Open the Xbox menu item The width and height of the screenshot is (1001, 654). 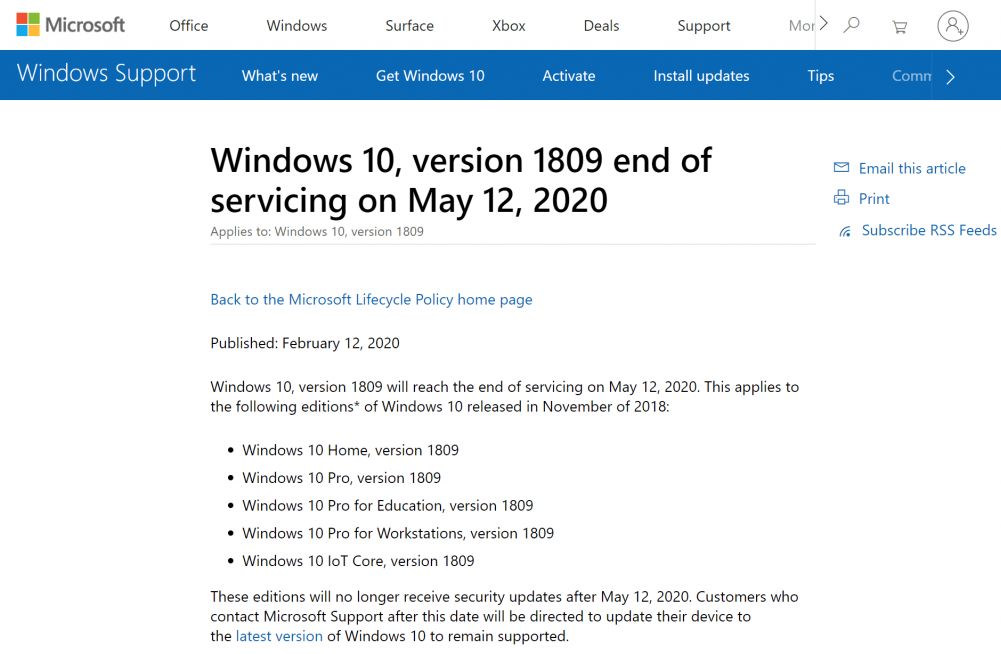[x=509, y=26]
